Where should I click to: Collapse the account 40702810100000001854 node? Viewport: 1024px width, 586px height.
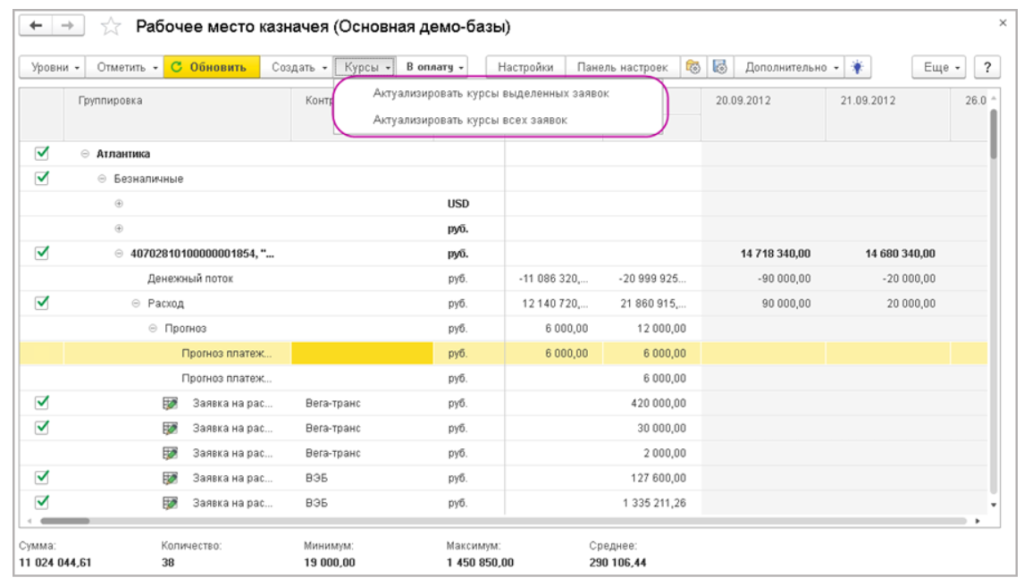click(119, 253)
